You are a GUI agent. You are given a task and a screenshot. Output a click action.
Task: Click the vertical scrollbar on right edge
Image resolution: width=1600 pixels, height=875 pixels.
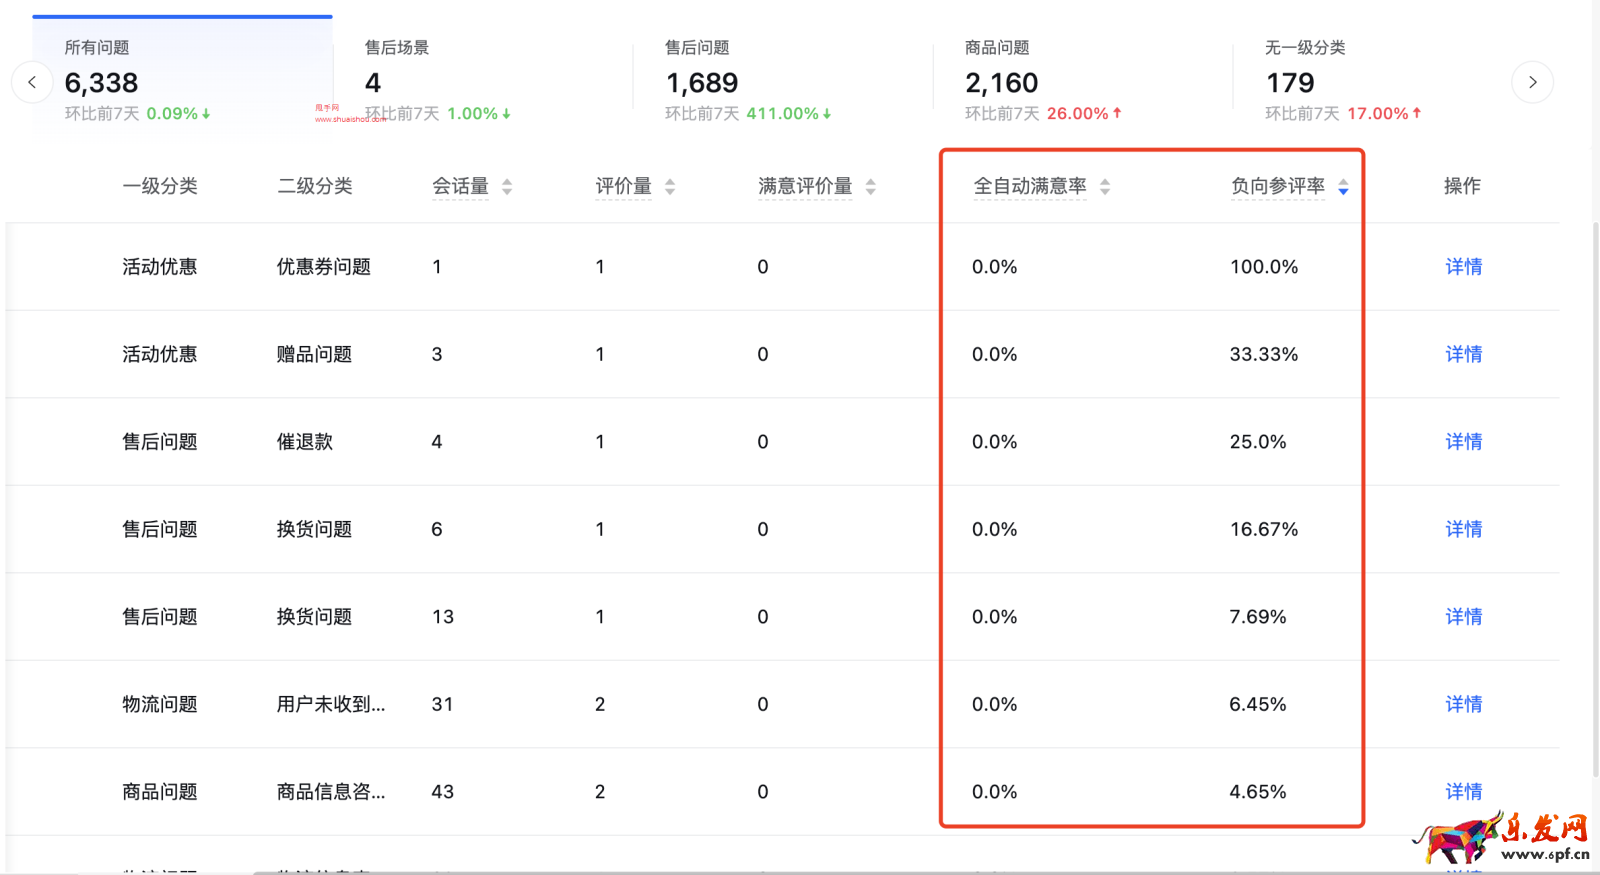point(1595,500)
